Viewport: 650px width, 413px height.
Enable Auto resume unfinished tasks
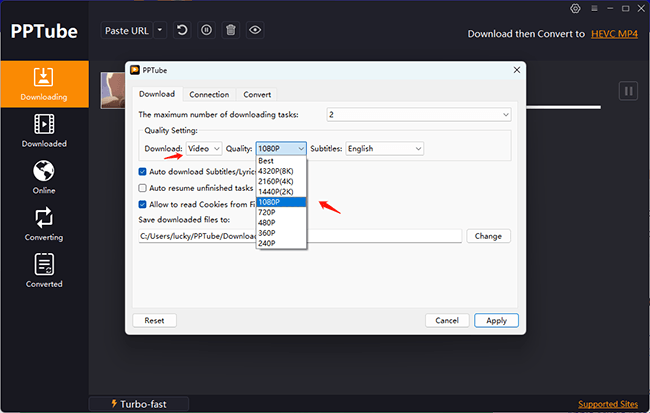click(x=143, y=188)
